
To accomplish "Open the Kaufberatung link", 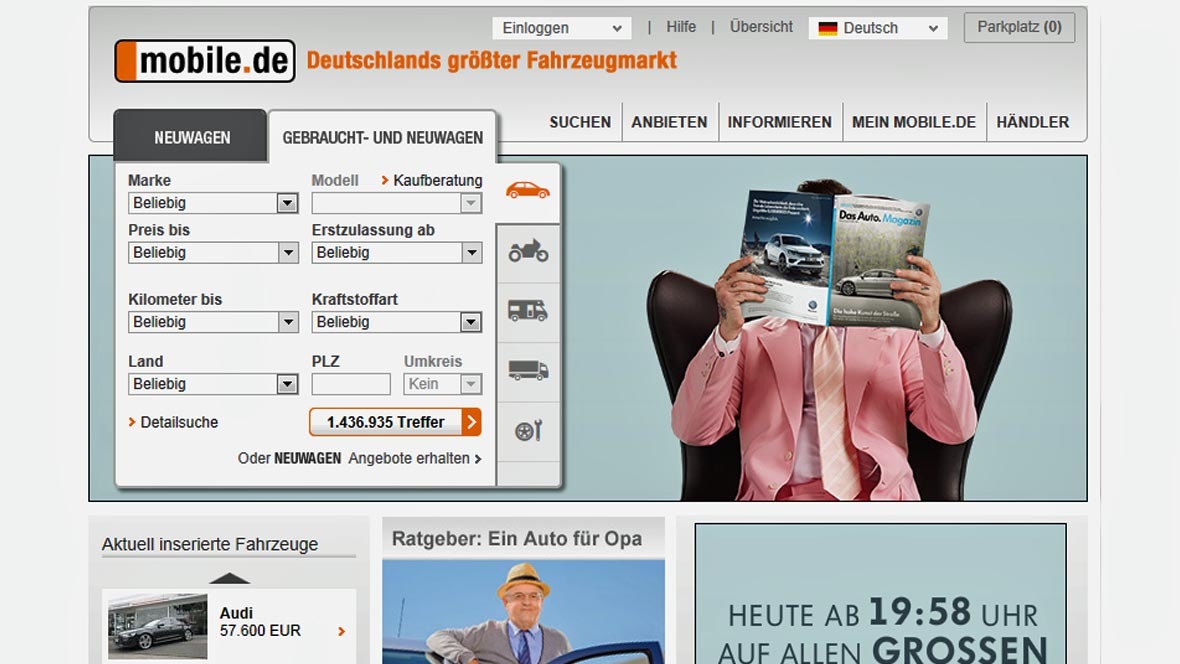I will (x=432, y=181).
